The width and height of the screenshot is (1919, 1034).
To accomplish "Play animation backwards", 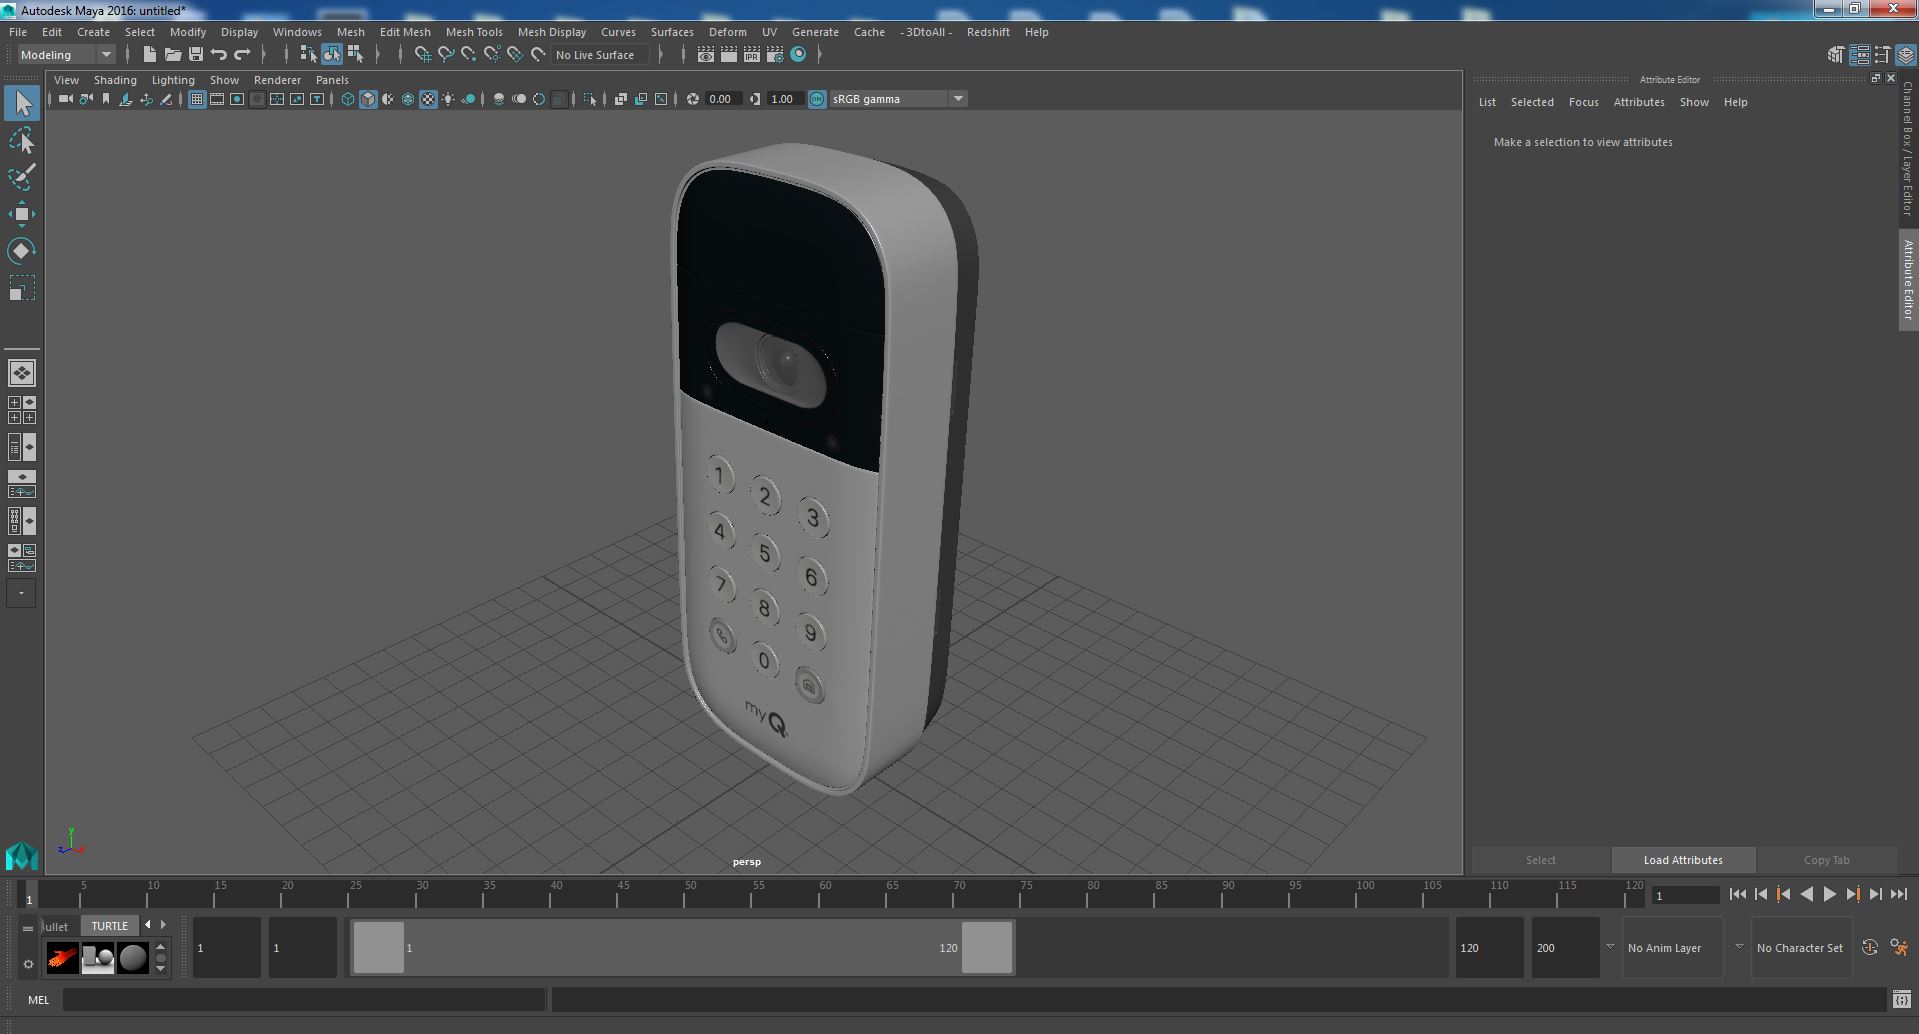I will coord(1806,895).
